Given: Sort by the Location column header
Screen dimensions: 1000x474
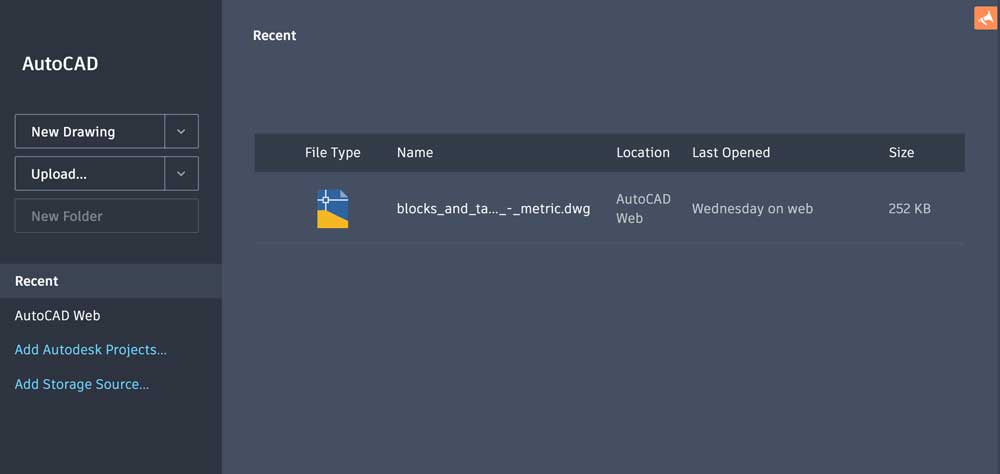Looking at the screenshot, I should click(x=642, y=153).
